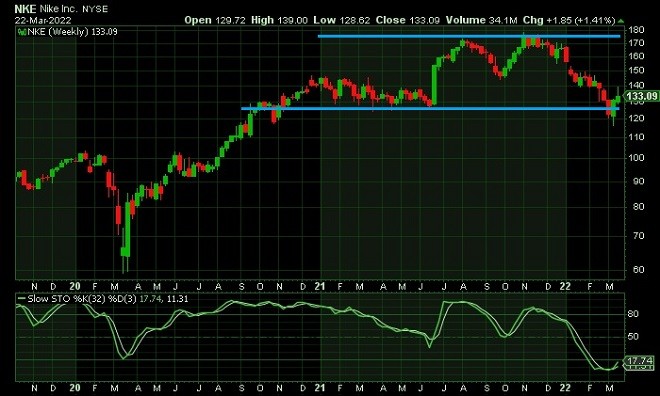Click the Low 128.62 value

[342, 20]
